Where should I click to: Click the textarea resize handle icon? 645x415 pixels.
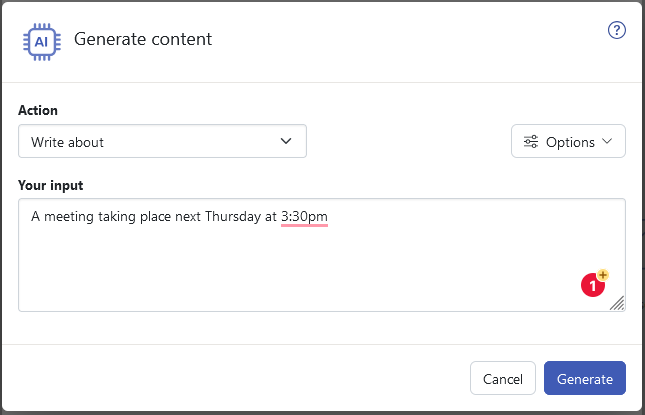click(617, 303)
